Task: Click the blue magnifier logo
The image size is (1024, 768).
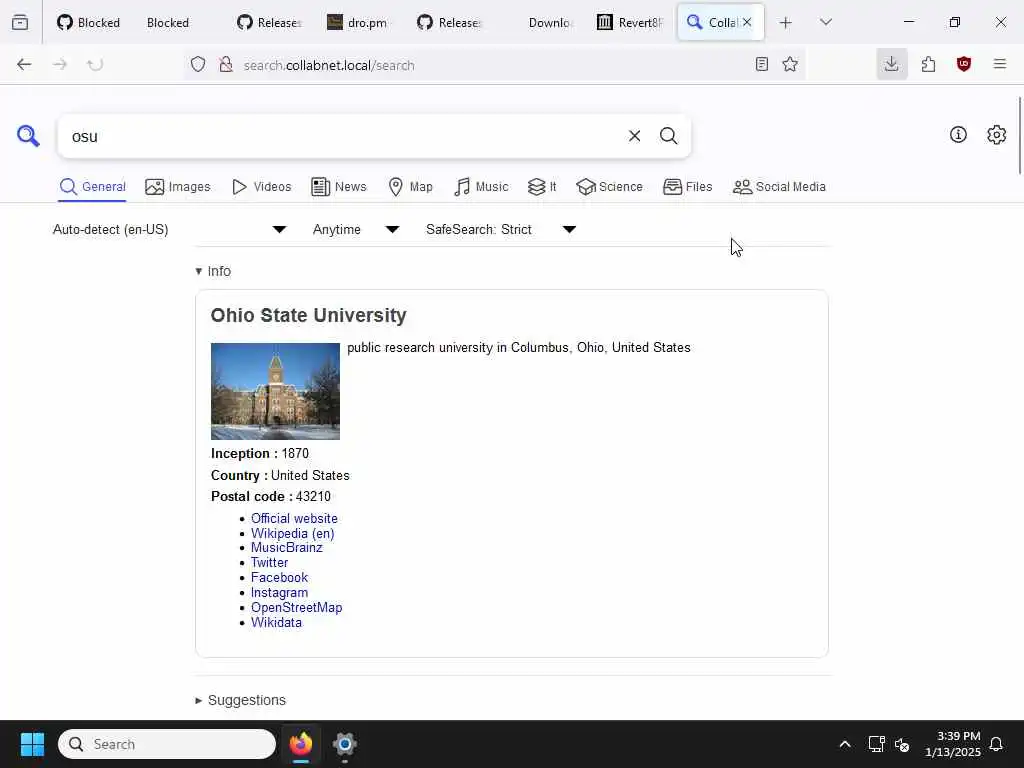Action: point(28,136)
